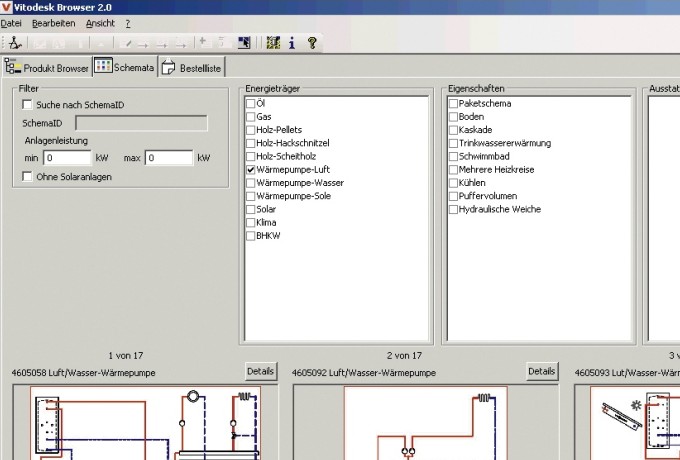Open the Datei menu
680x460 pixels.
[x=11, y=23]
